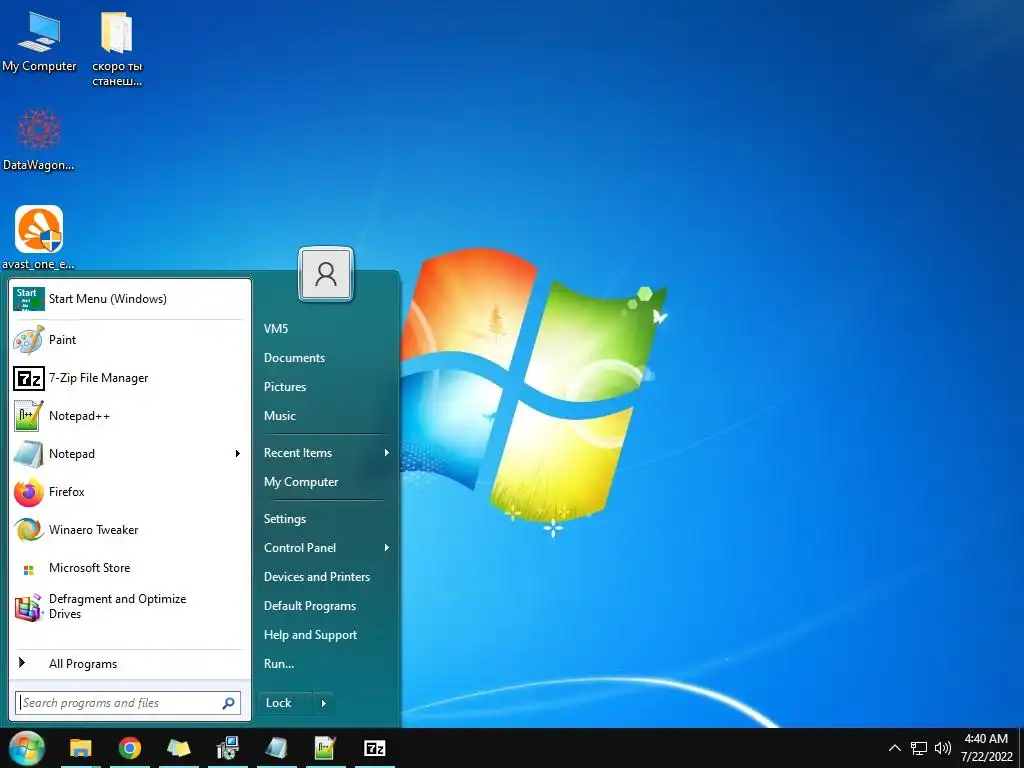Expand Notepad recent files arrow
1024x768 pixels.
238,454
